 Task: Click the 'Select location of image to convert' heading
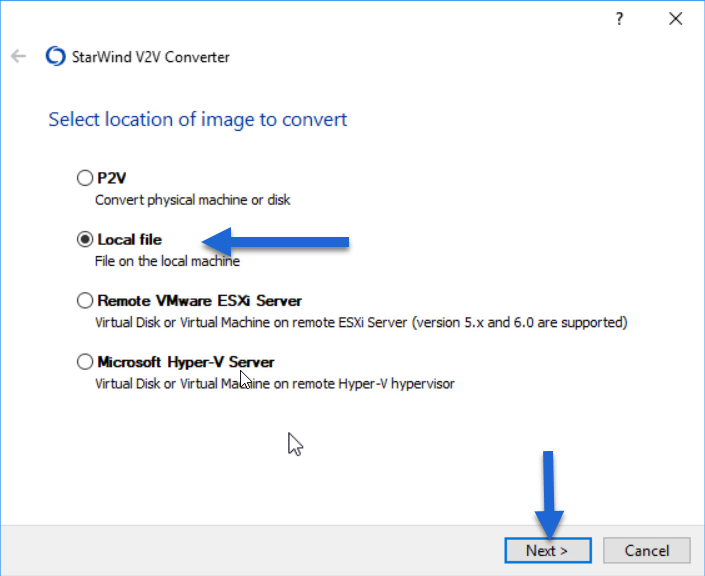pyautogui.click(x=198, y=120)
